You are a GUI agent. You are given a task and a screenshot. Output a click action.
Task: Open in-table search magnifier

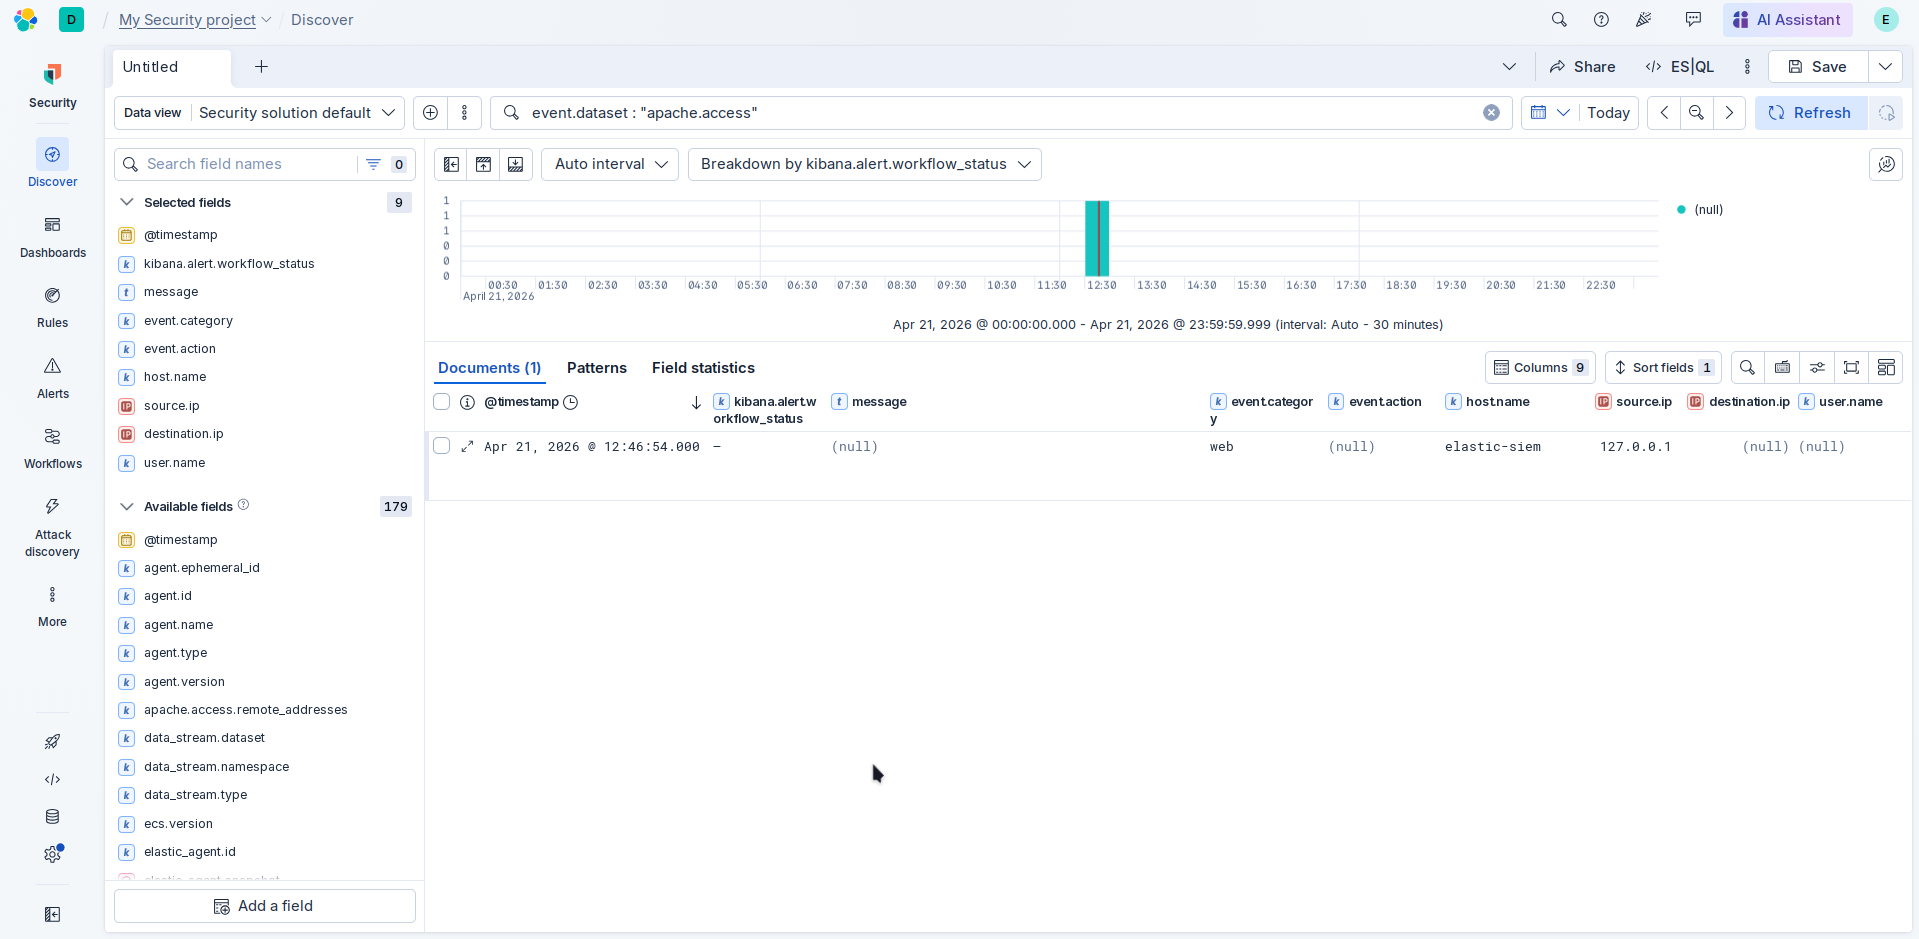[x=1747, y=368]
